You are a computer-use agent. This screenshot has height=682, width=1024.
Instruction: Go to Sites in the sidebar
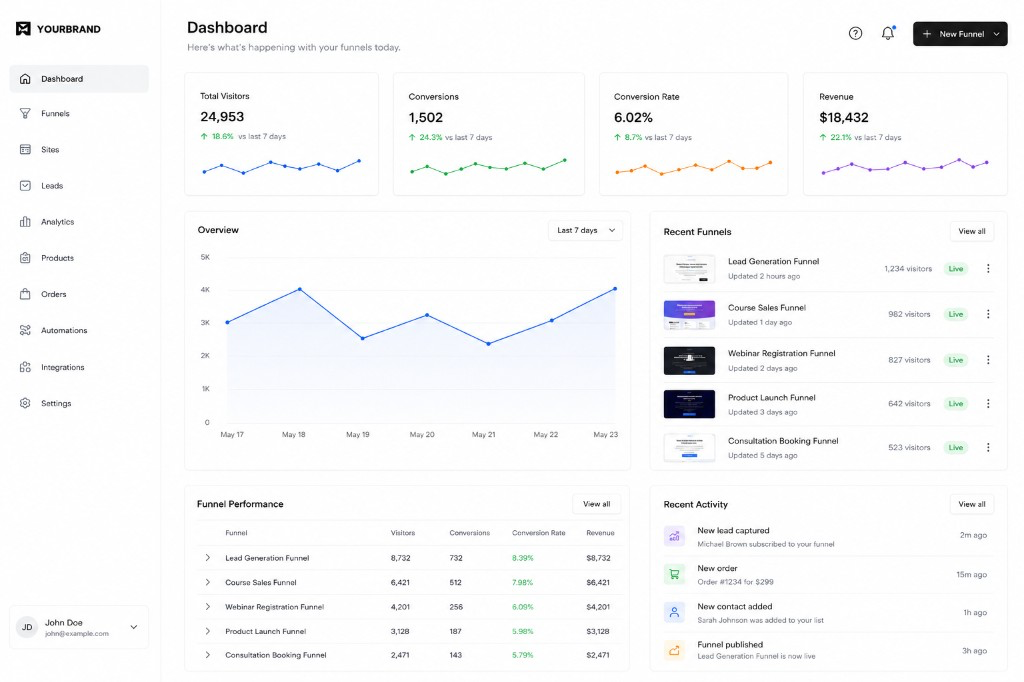79,150
